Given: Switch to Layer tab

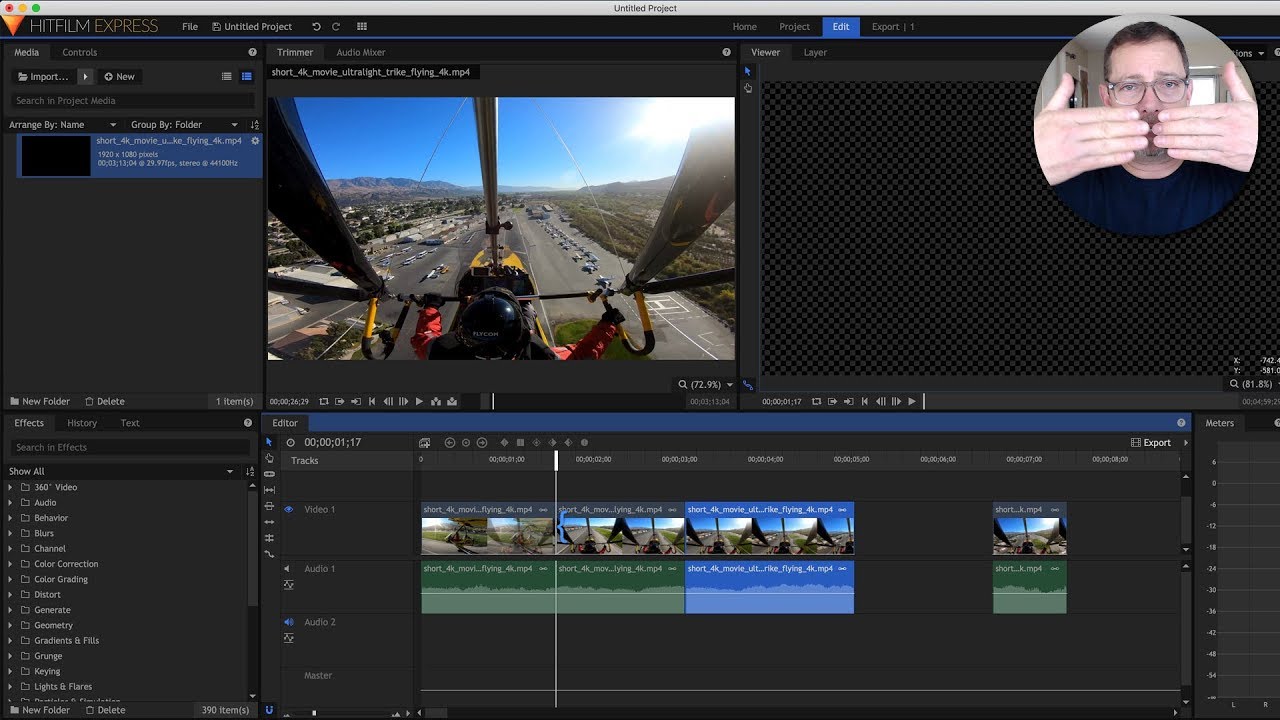Looking at the screenshot, I should point(815,52).
